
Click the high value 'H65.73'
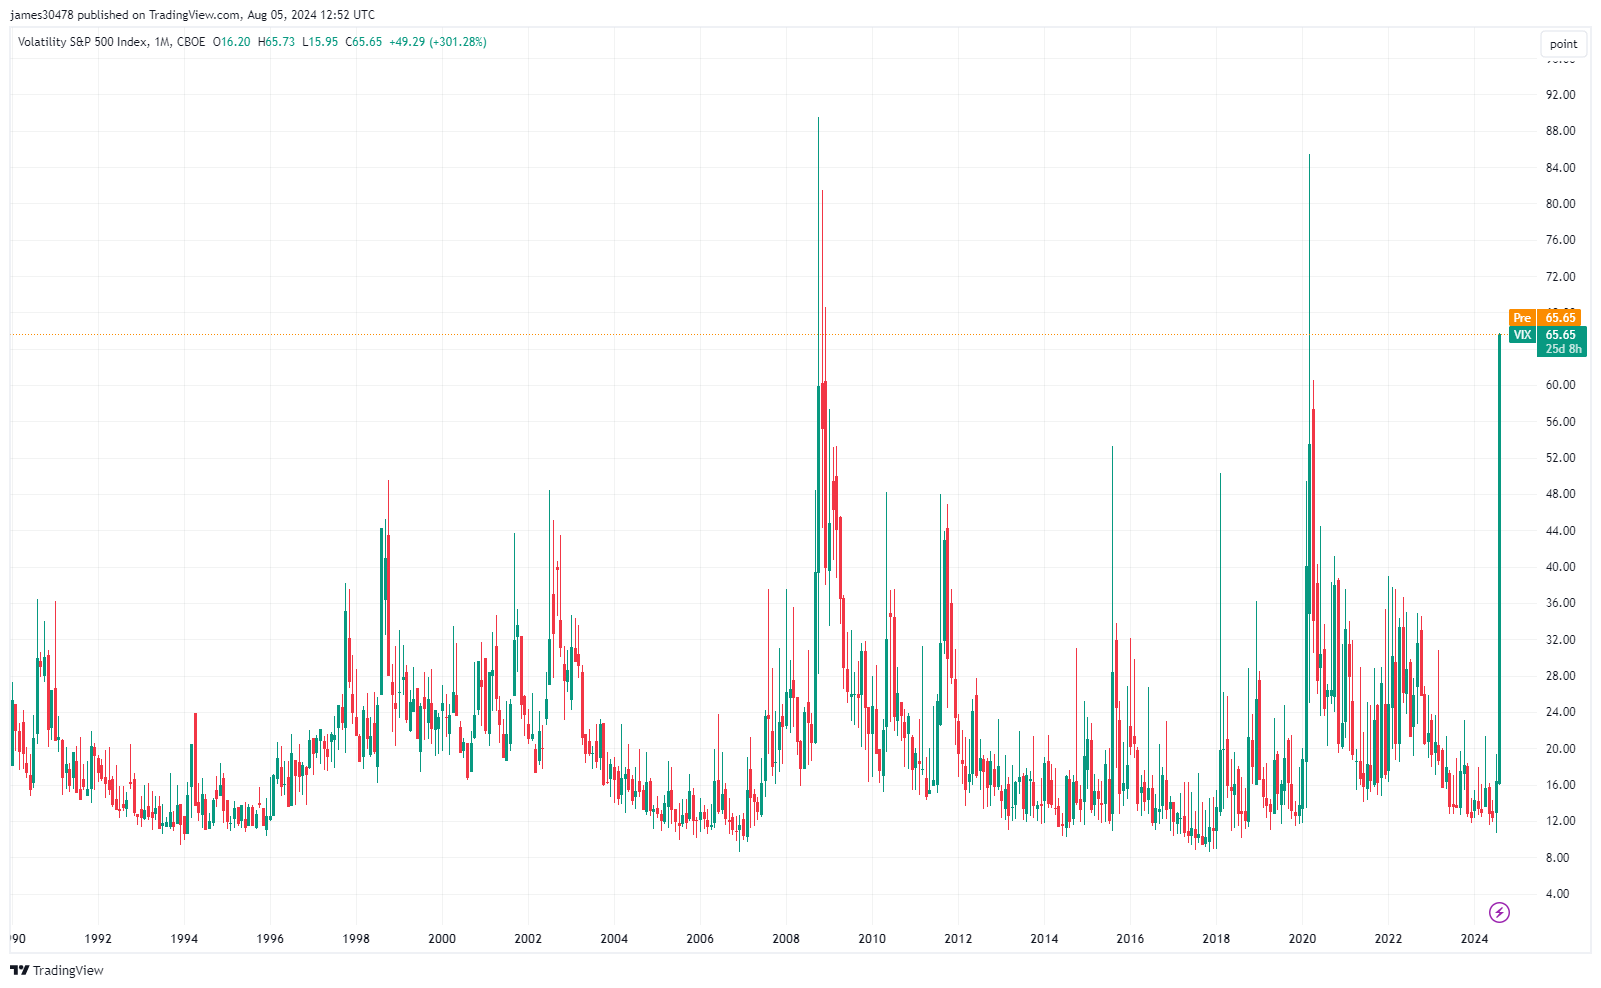(x=276, y=42)
